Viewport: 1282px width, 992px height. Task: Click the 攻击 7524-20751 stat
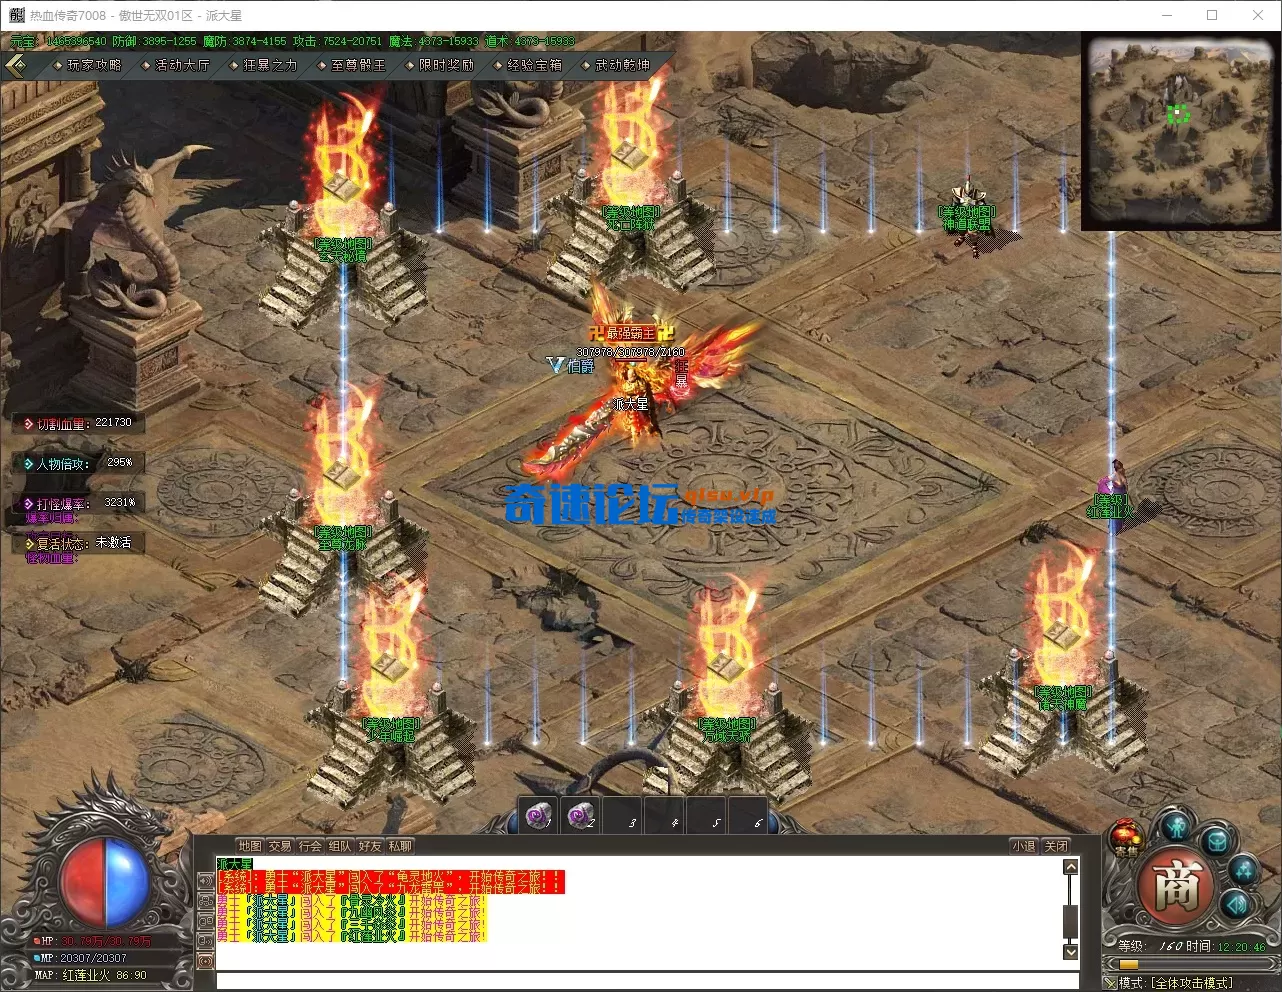tap(337, 41)
